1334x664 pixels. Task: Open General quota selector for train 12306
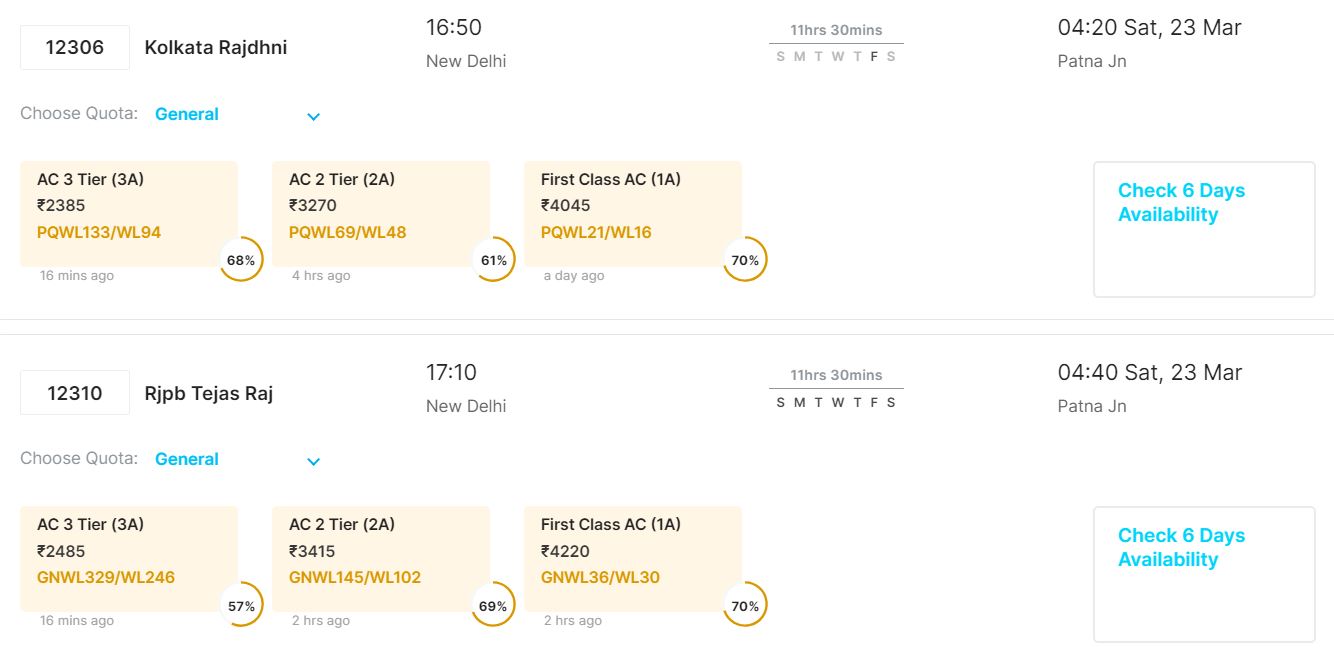(187, 114)
